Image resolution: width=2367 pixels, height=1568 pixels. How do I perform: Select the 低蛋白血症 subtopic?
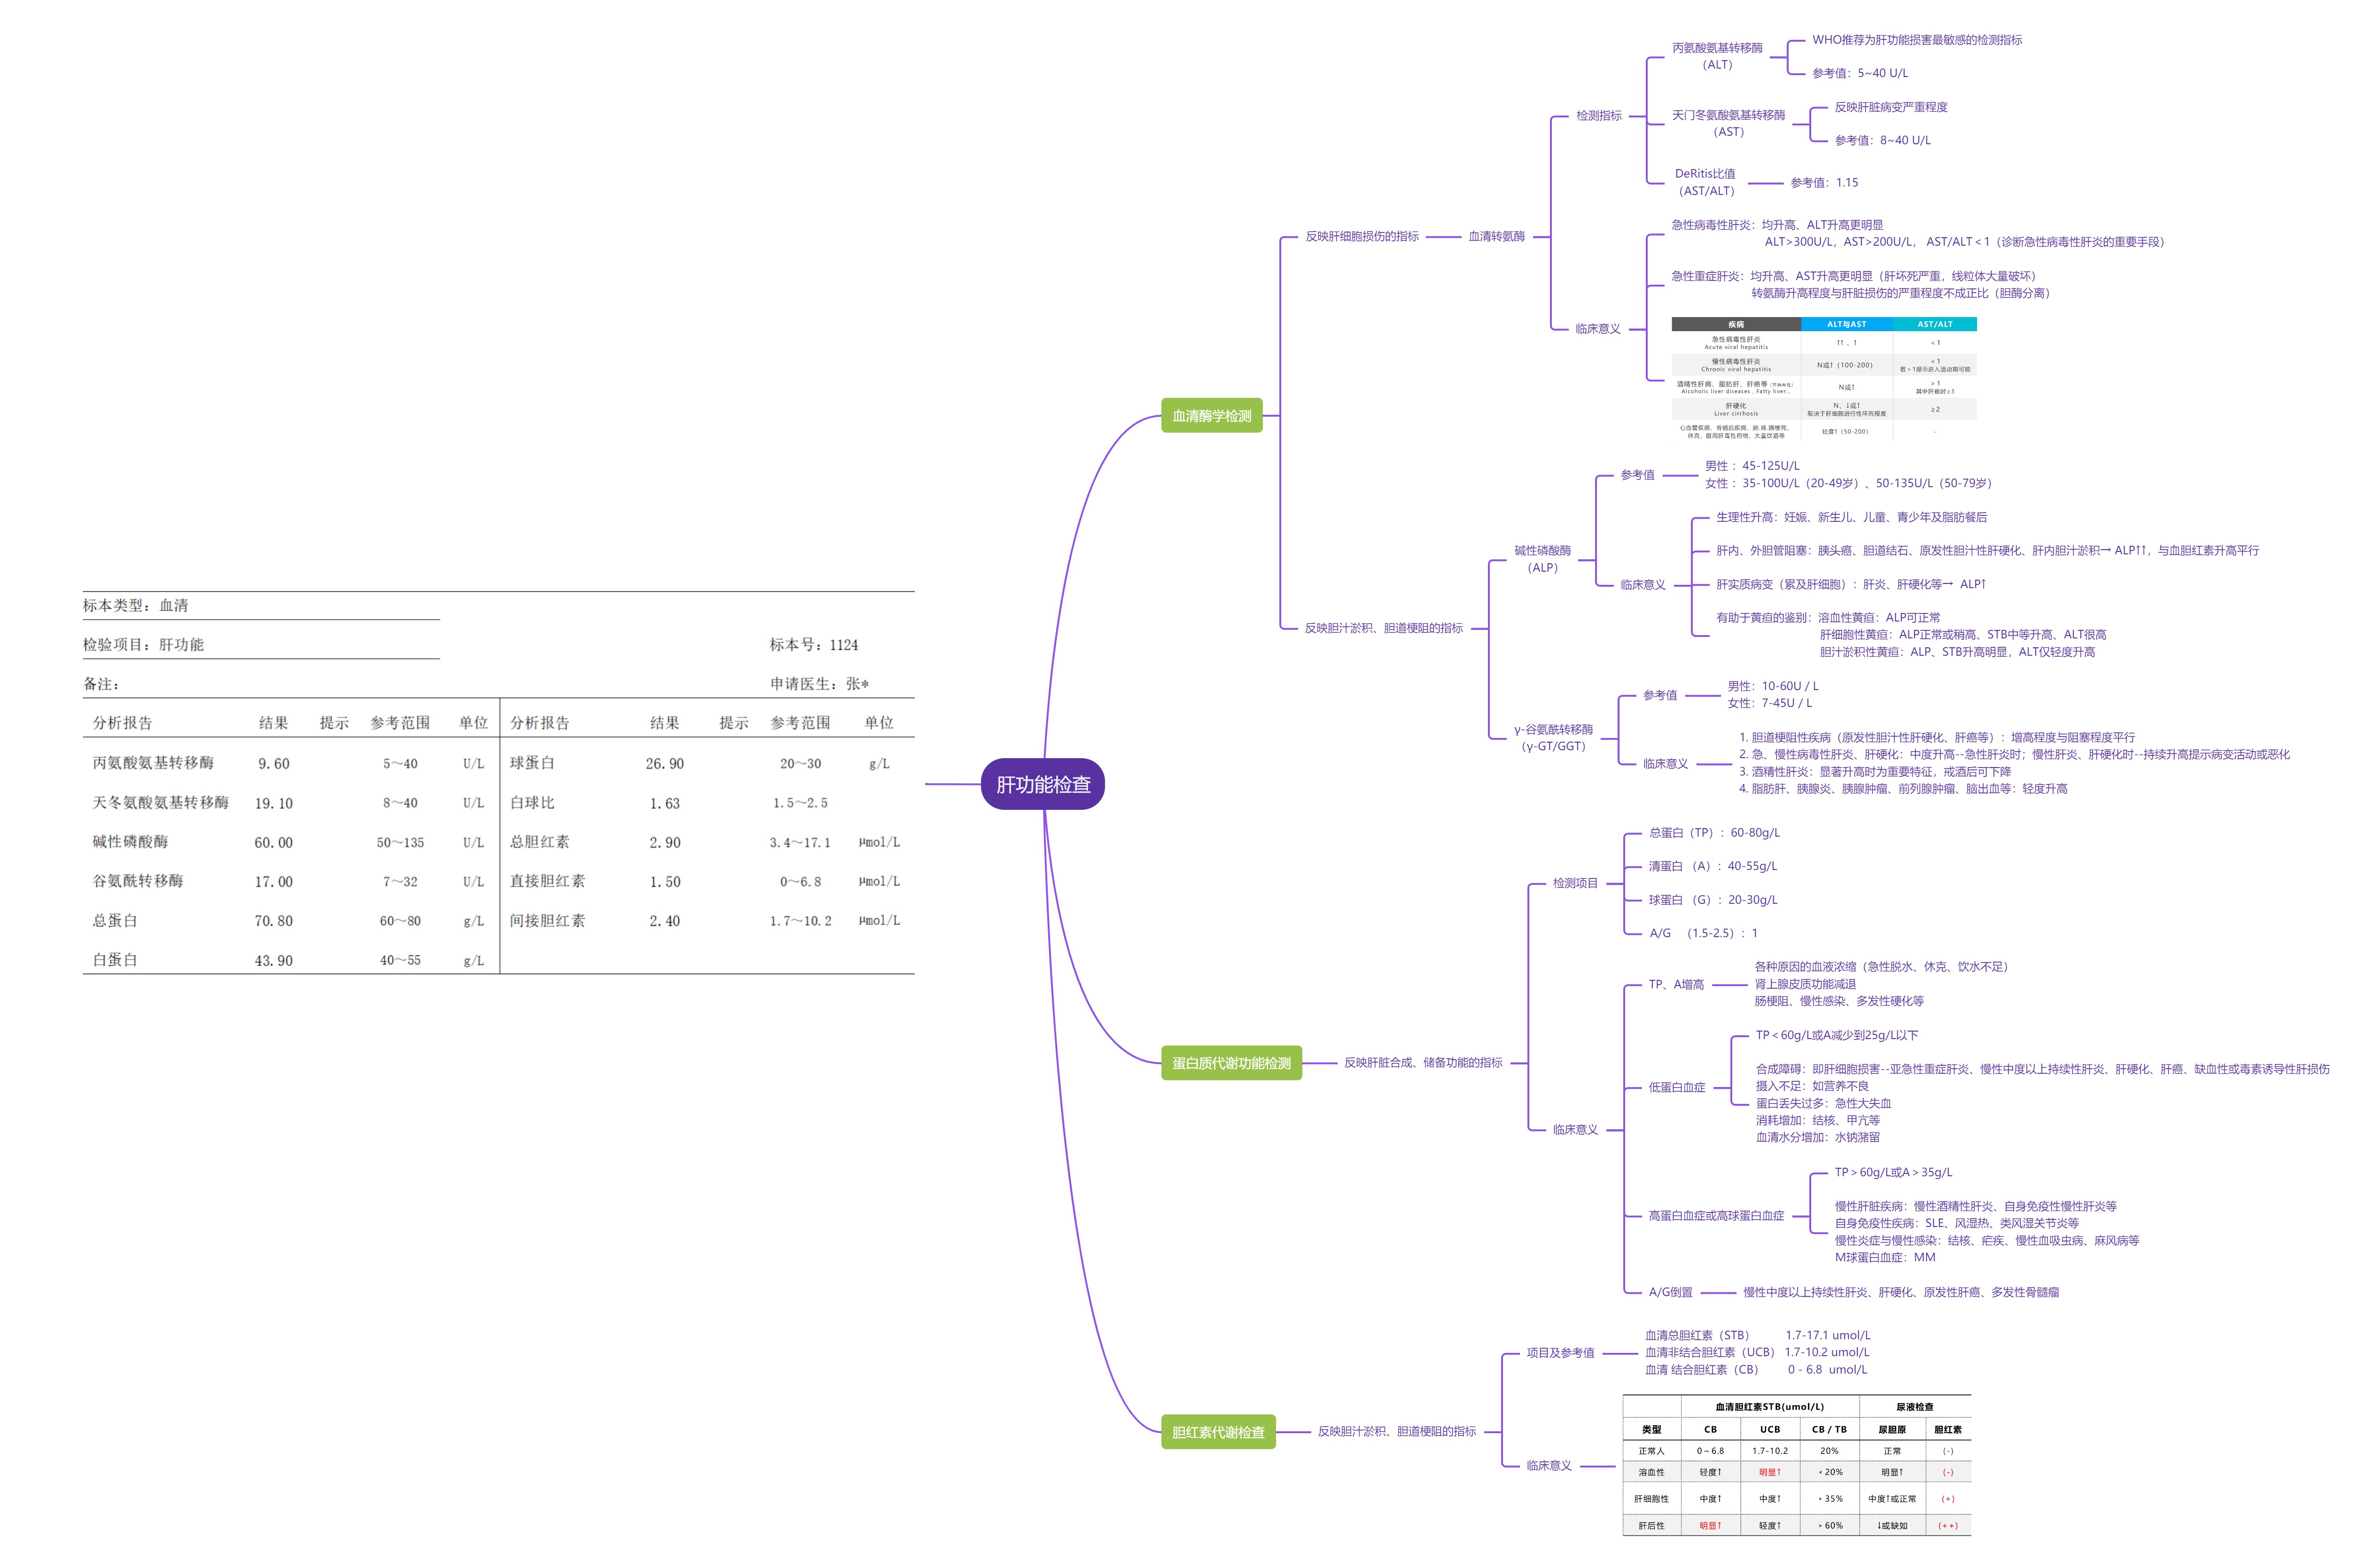click(x=1676, y=1087)
